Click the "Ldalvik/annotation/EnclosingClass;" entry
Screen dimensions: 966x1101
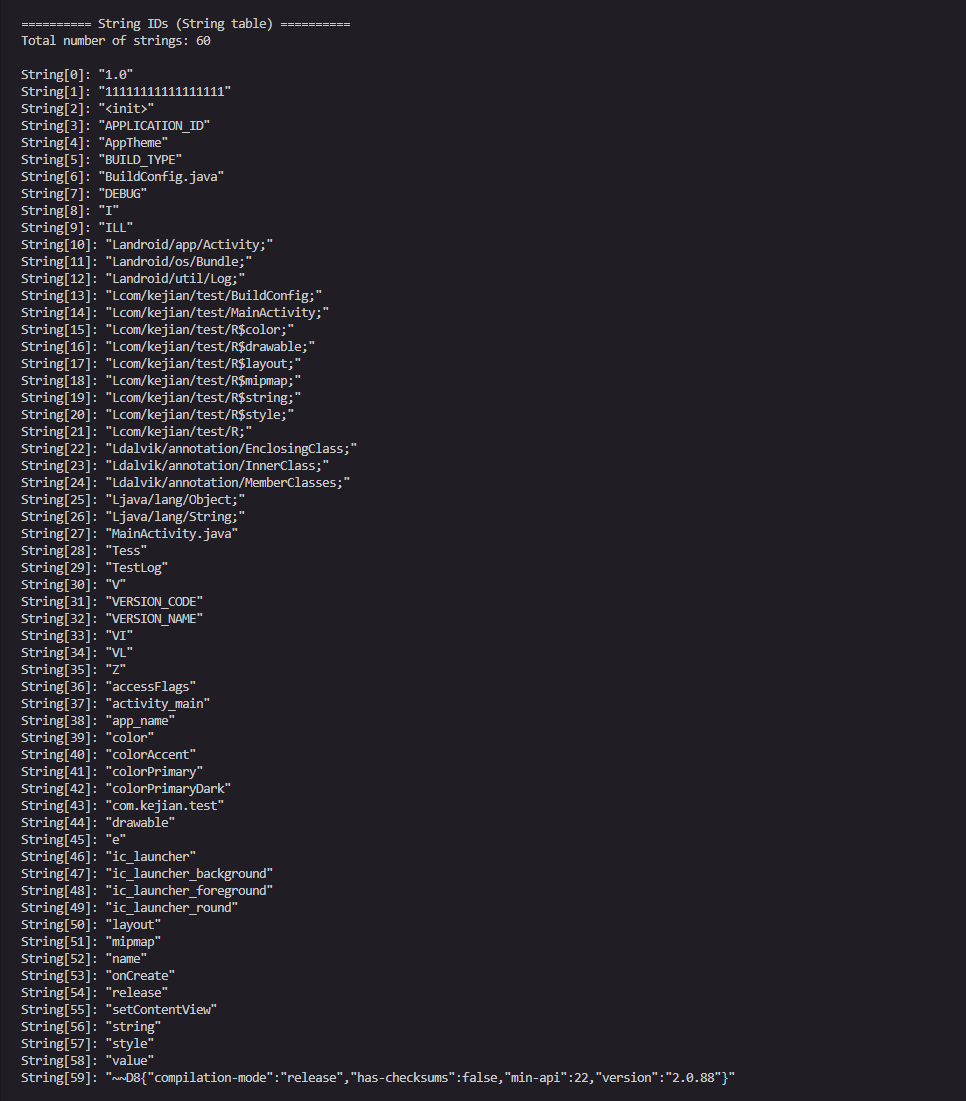(189, 449)
